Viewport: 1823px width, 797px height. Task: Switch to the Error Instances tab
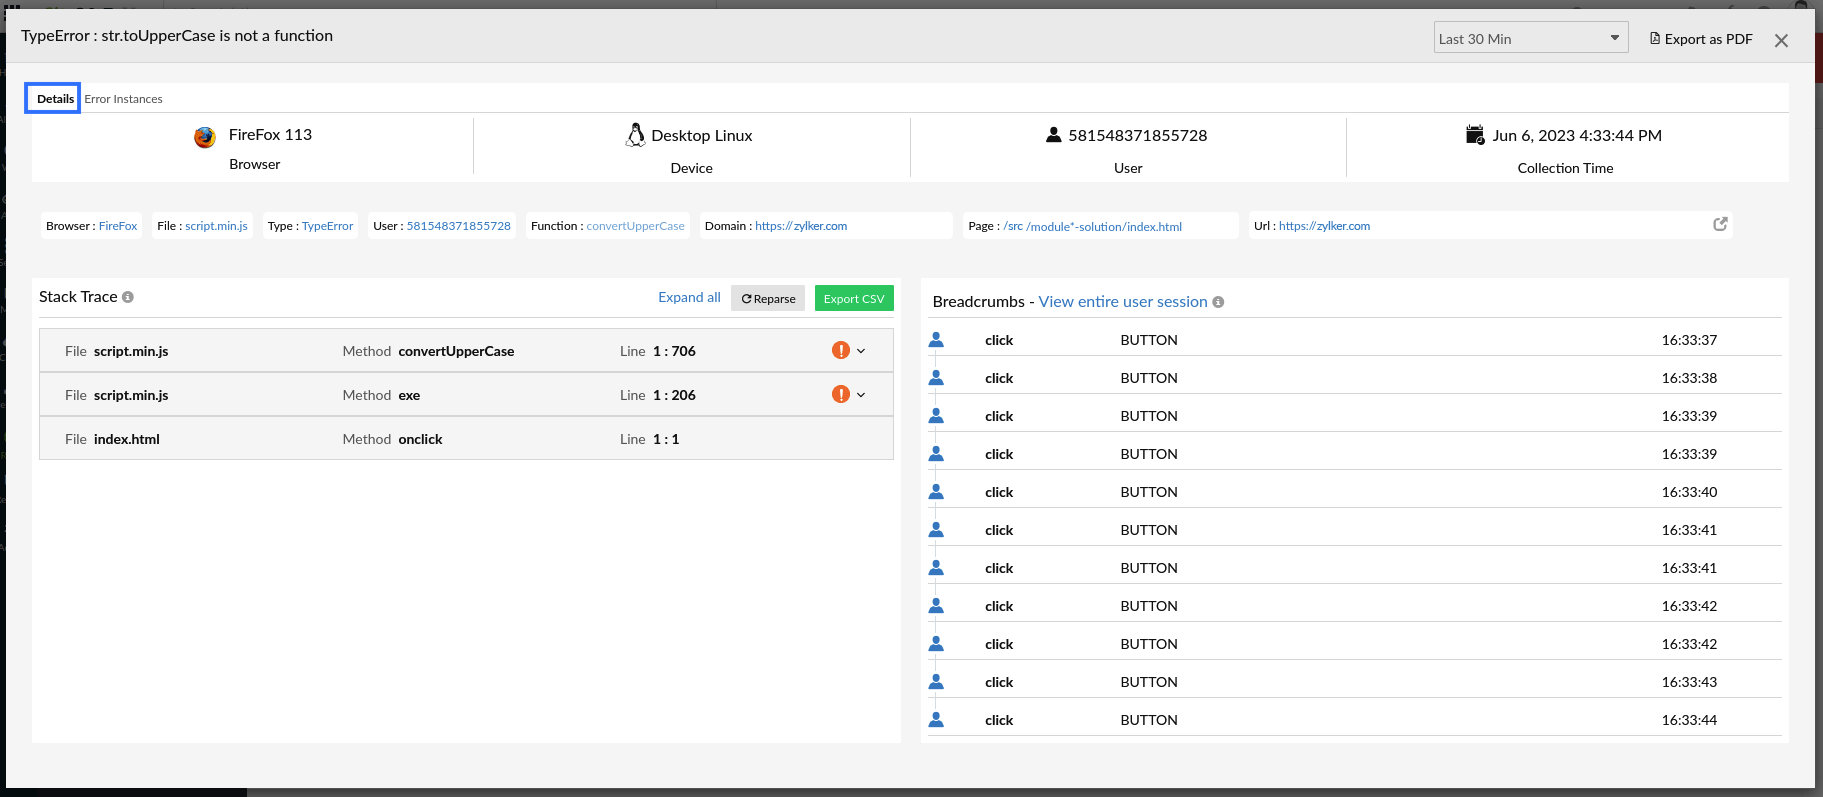(x=123, y=99)
